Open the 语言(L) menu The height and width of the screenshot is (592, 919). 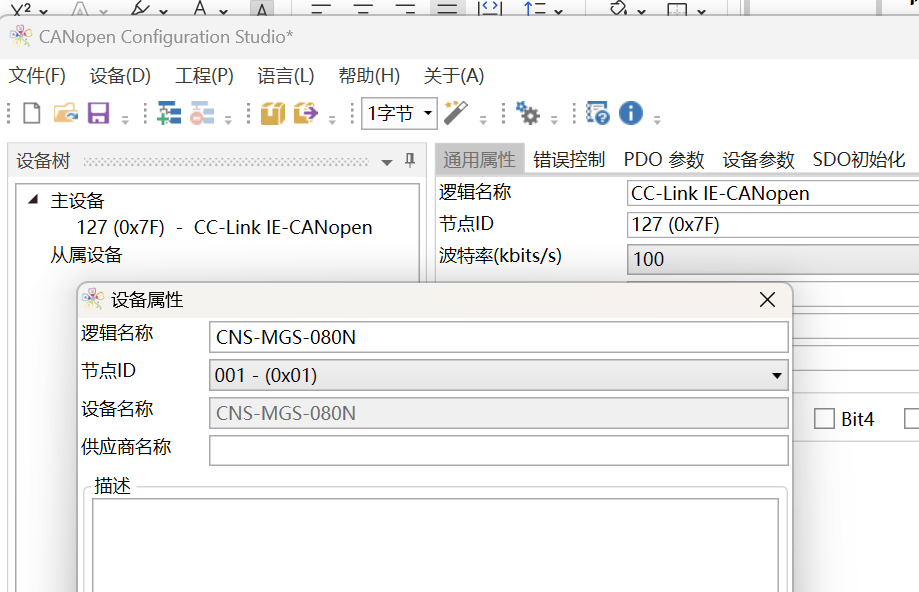285,76
